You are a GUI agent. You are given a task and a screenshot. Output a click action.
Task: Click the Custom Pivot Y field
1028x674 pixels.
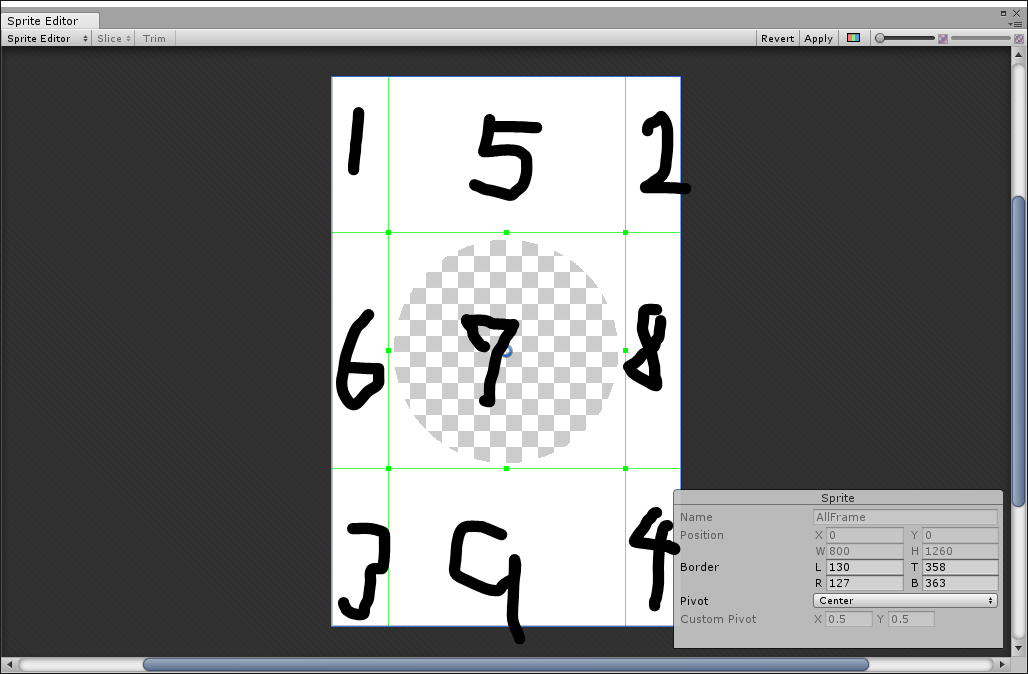[910, 619]
